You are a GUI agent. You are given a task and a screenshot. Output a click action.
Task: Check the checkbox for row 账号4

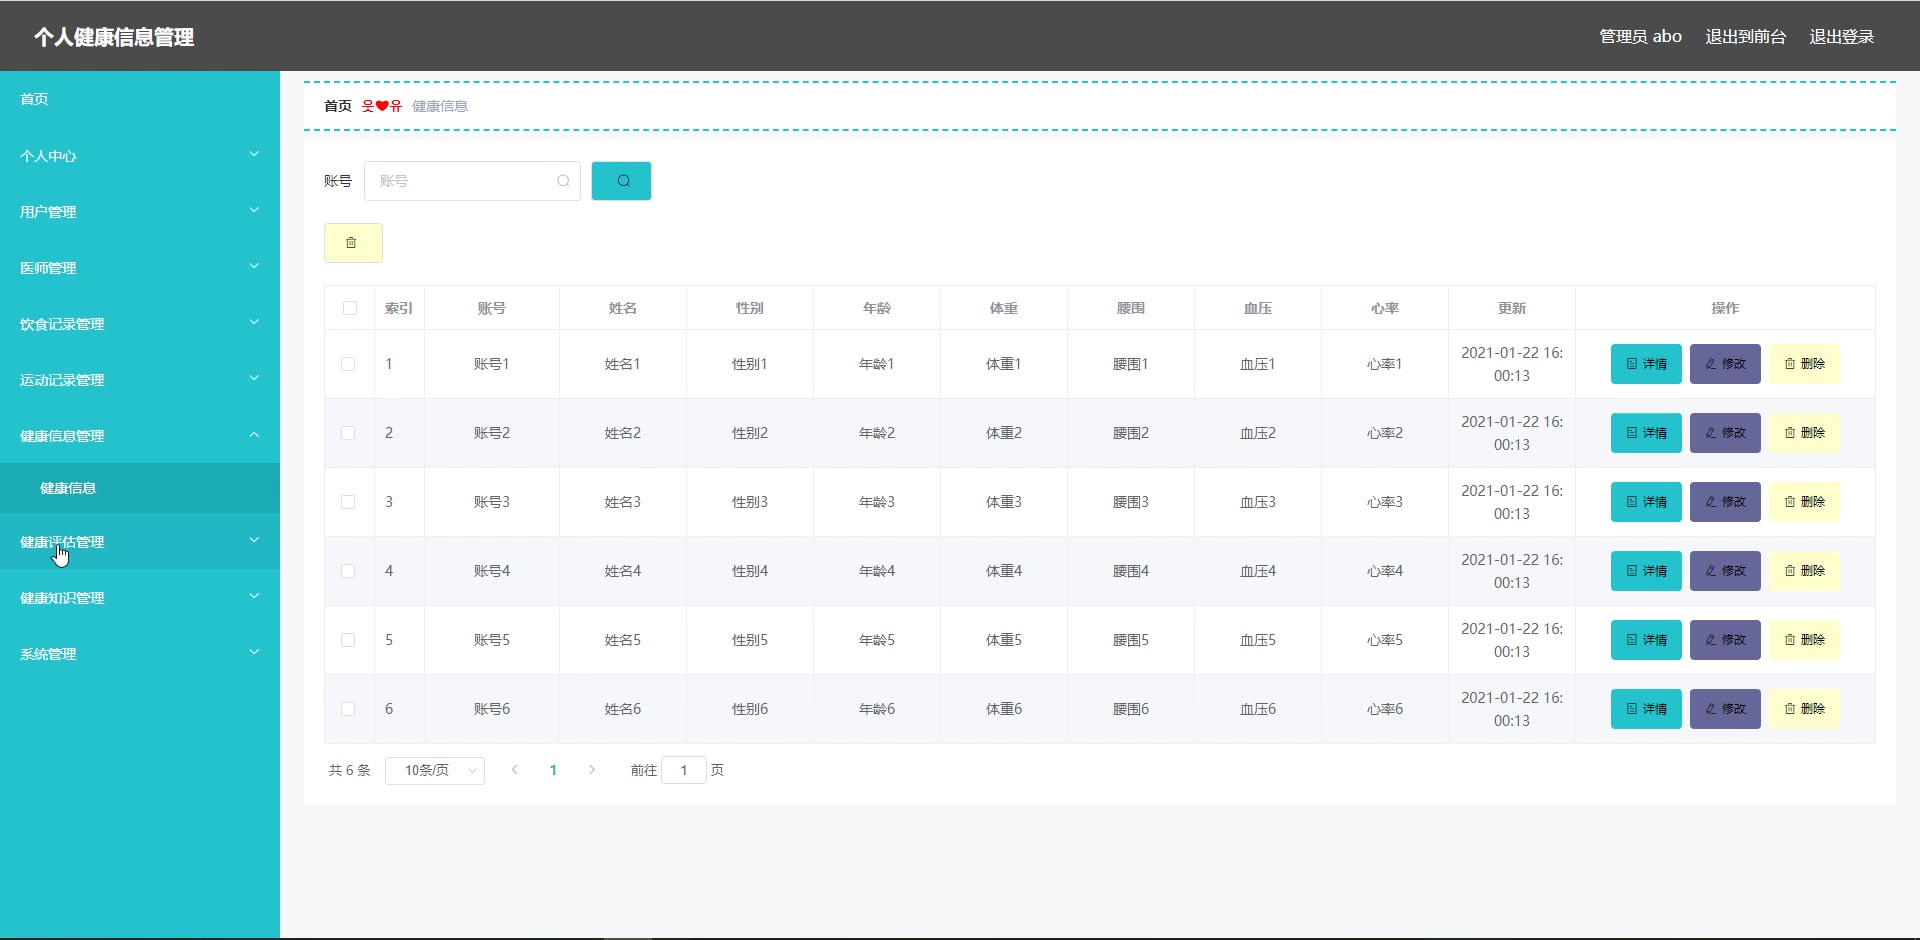point(348,571)
